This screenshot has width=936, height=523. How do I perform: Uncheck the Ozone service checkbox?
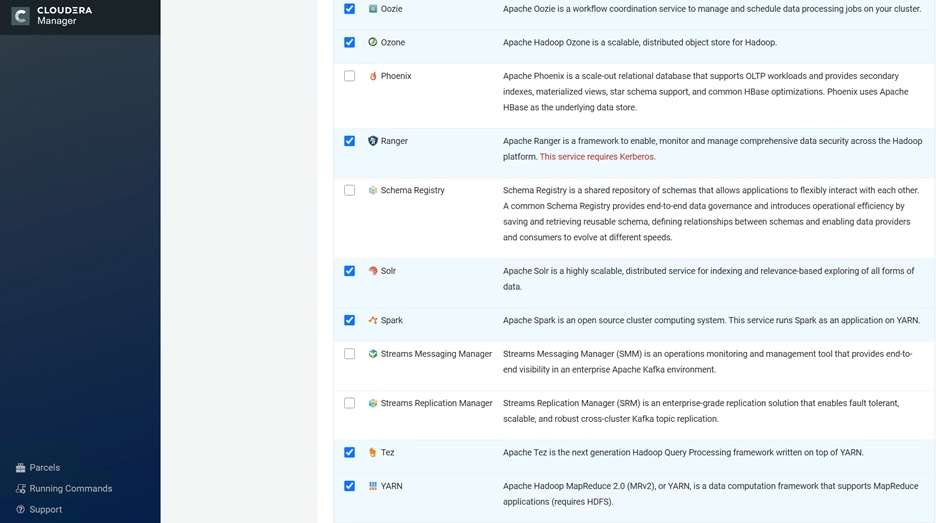tap(349, 42)
